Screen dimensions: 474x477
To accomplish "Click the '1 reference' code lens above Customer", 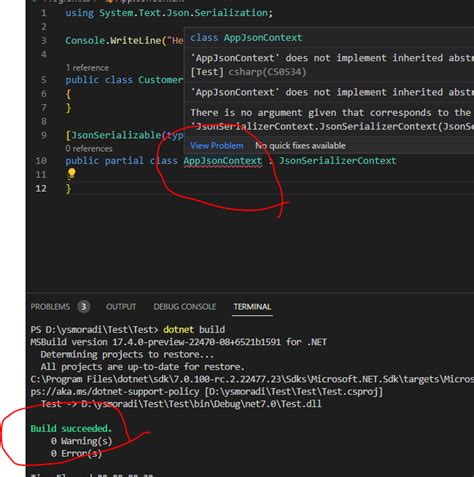I will pos(87,68).
